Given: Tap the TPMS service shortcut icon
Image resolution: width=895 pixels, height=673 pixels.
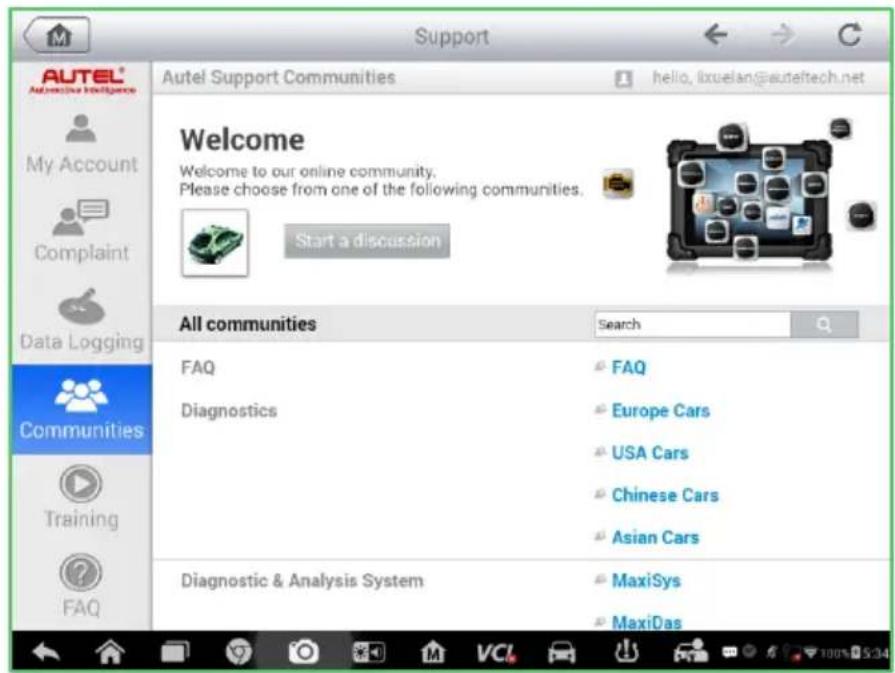Looking at the screenshot, I should 626,652.
